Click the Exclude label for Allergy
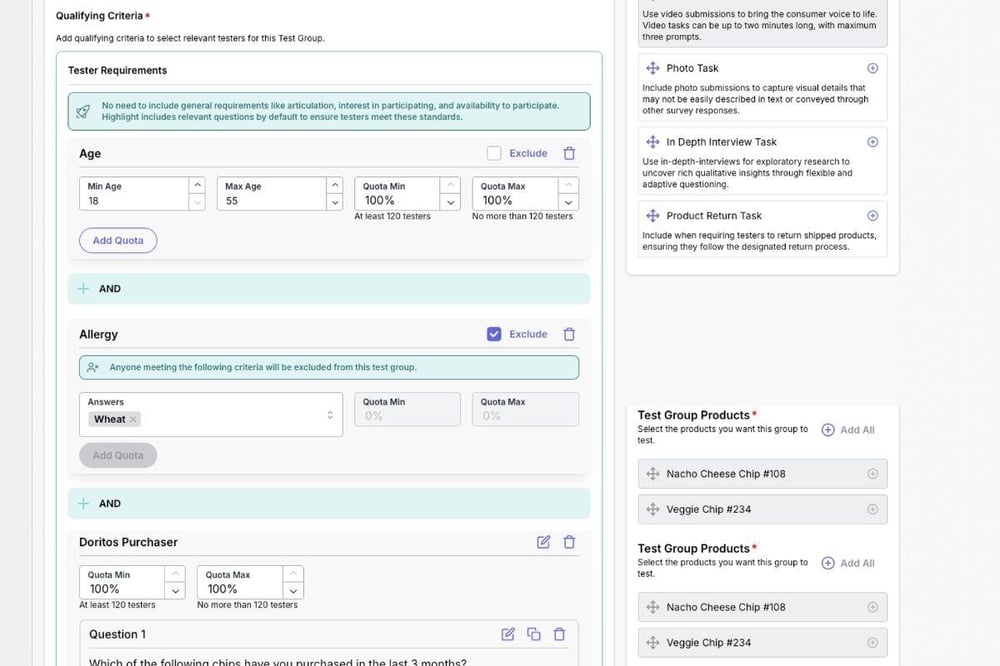 528,334
